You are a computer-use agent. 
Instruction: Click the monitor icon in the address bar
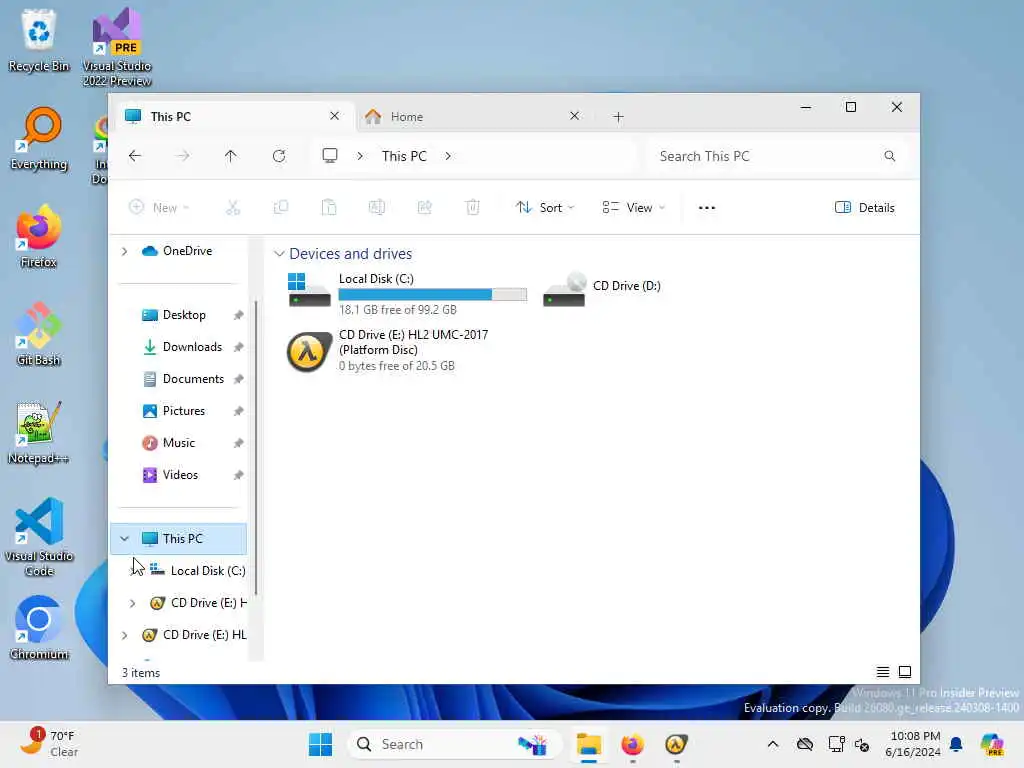coord(330,155)
